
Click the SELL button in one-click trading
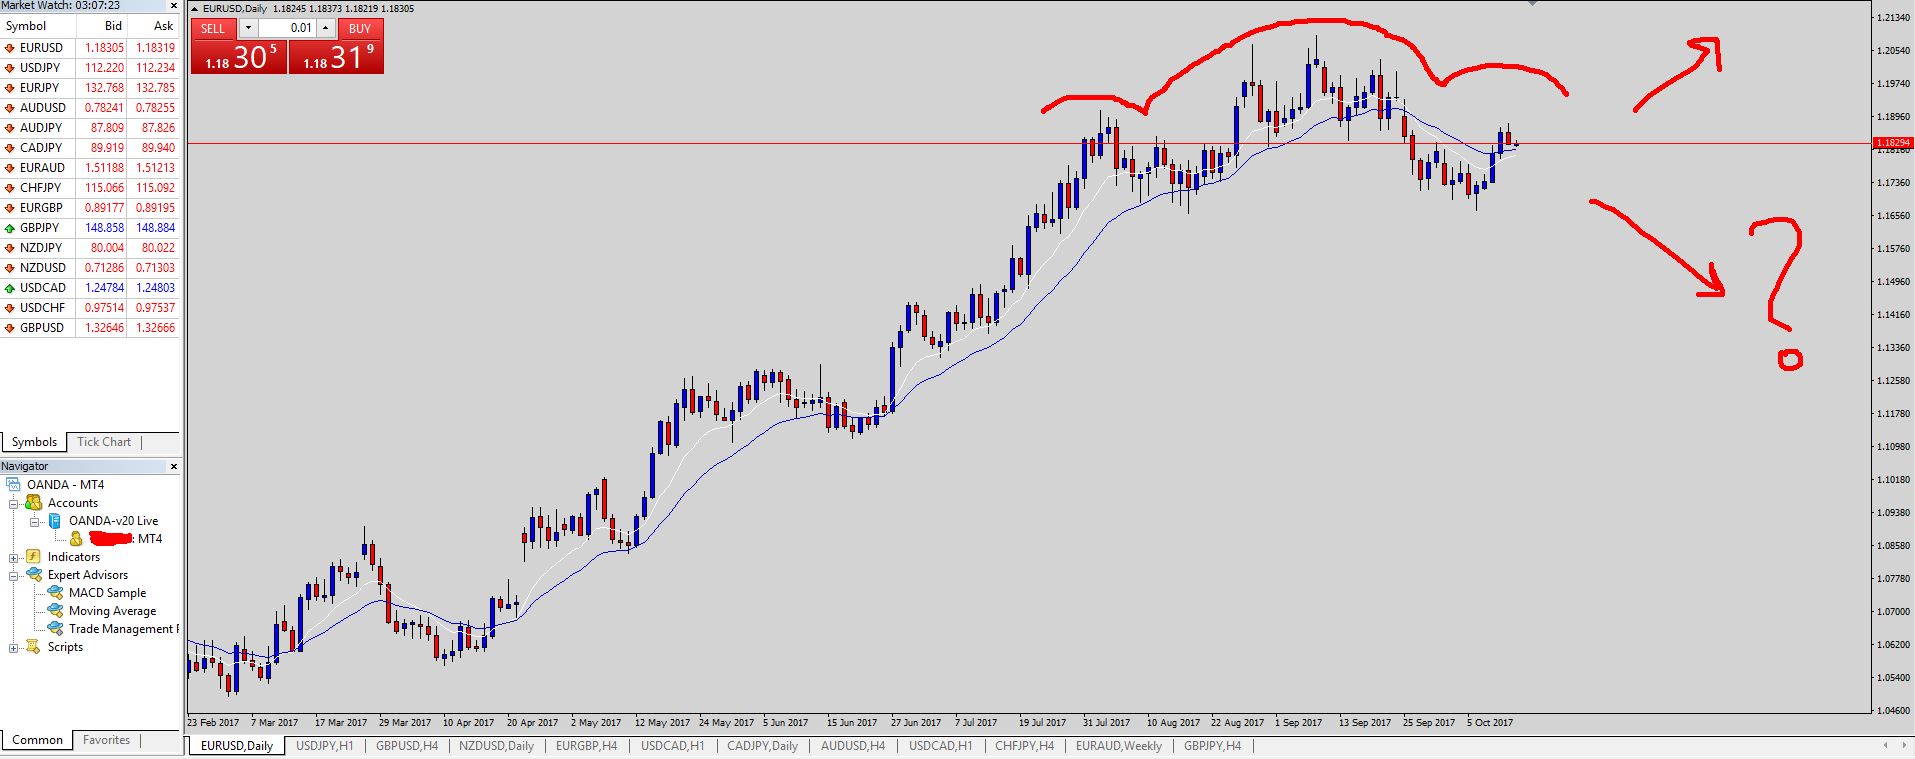click(213, 28)
